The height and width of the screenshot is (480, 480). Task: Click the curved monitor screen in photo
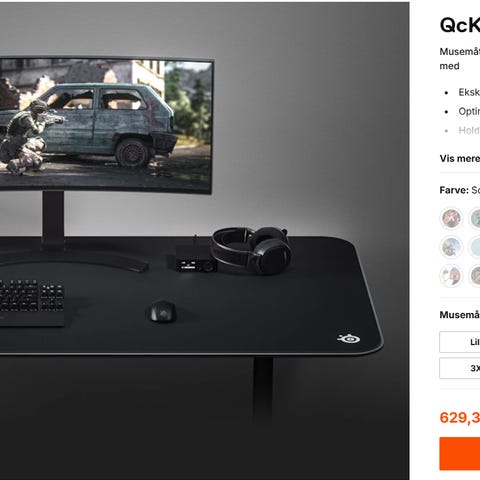pyautogui.click(x=106, y=125)
